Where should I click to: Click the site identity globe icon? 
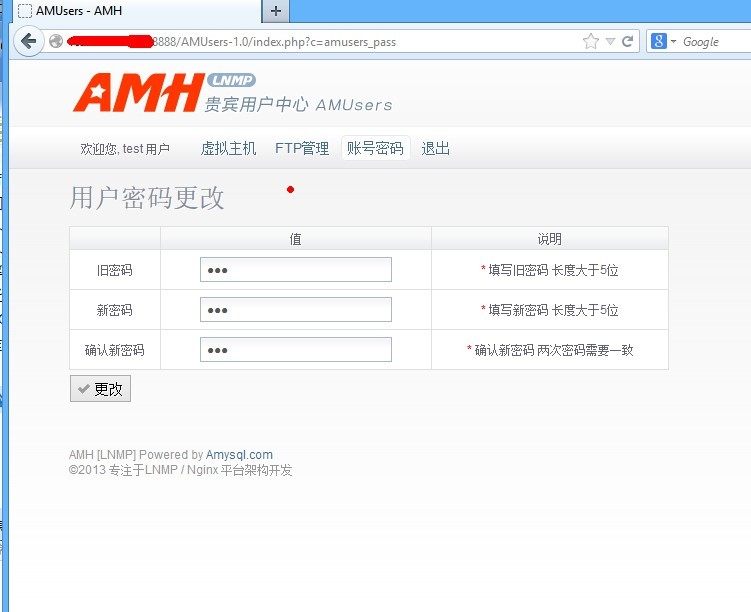tap(56, 41)
